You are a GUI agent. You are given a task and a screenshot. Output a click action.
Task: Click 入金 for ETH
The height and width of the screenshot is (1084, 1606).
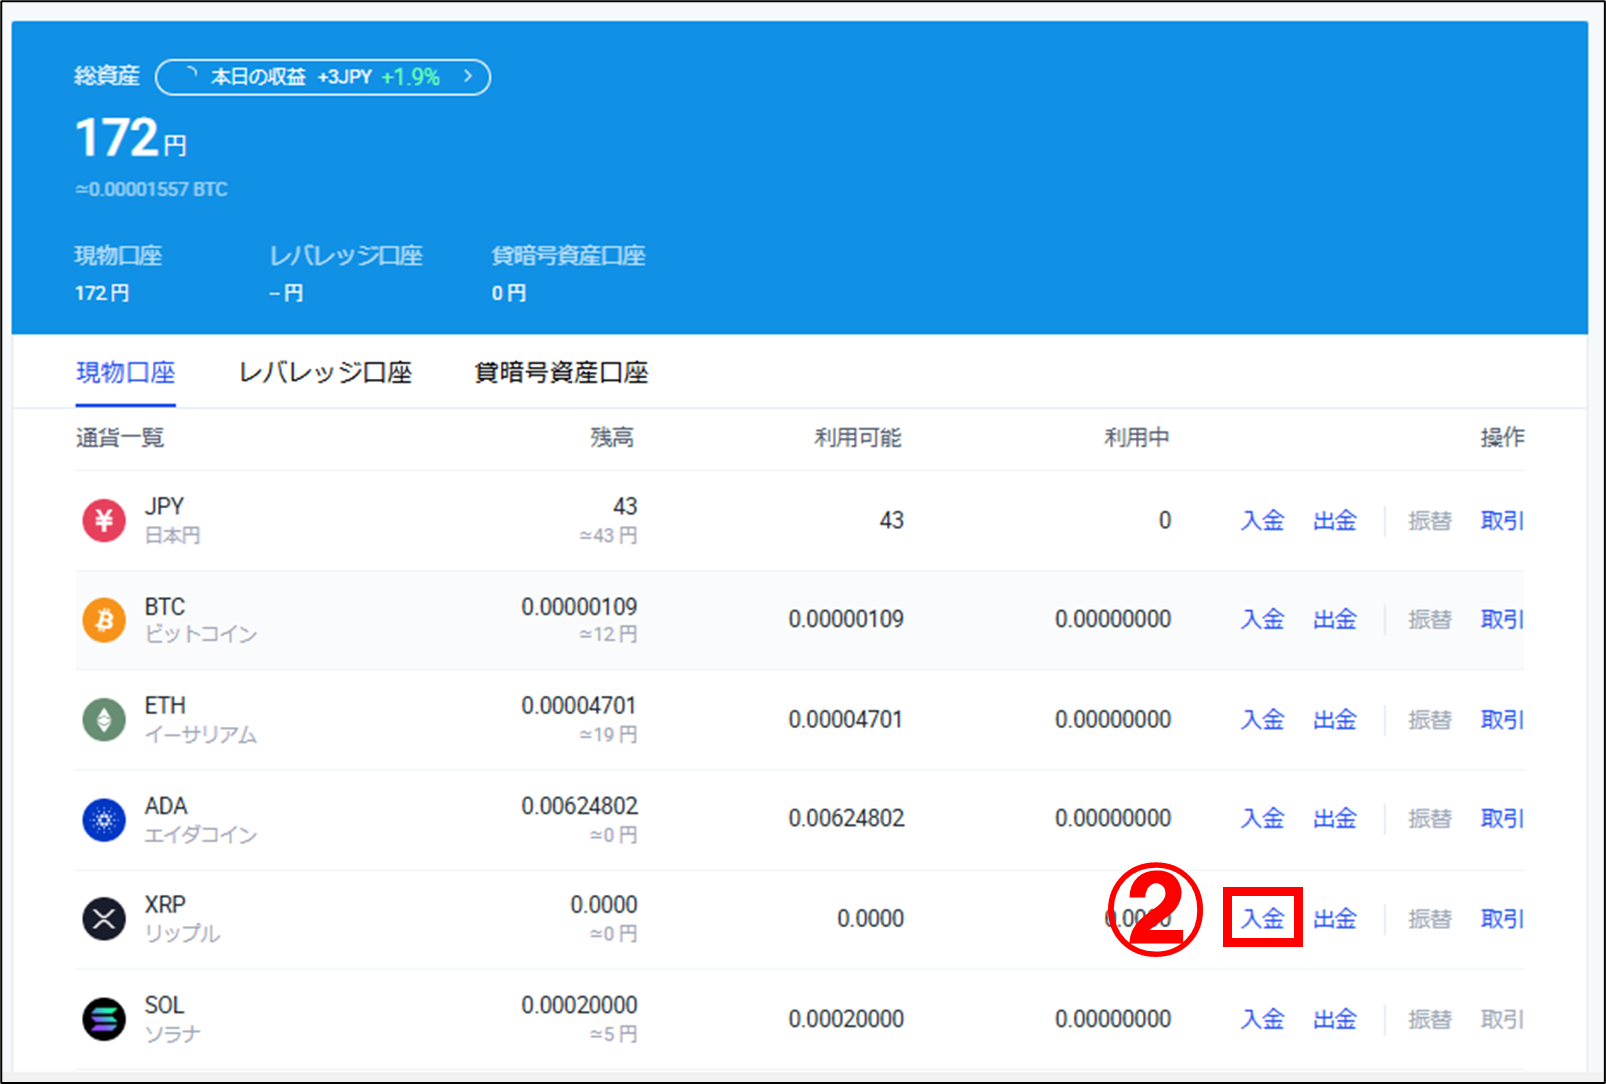(1262, 719)
